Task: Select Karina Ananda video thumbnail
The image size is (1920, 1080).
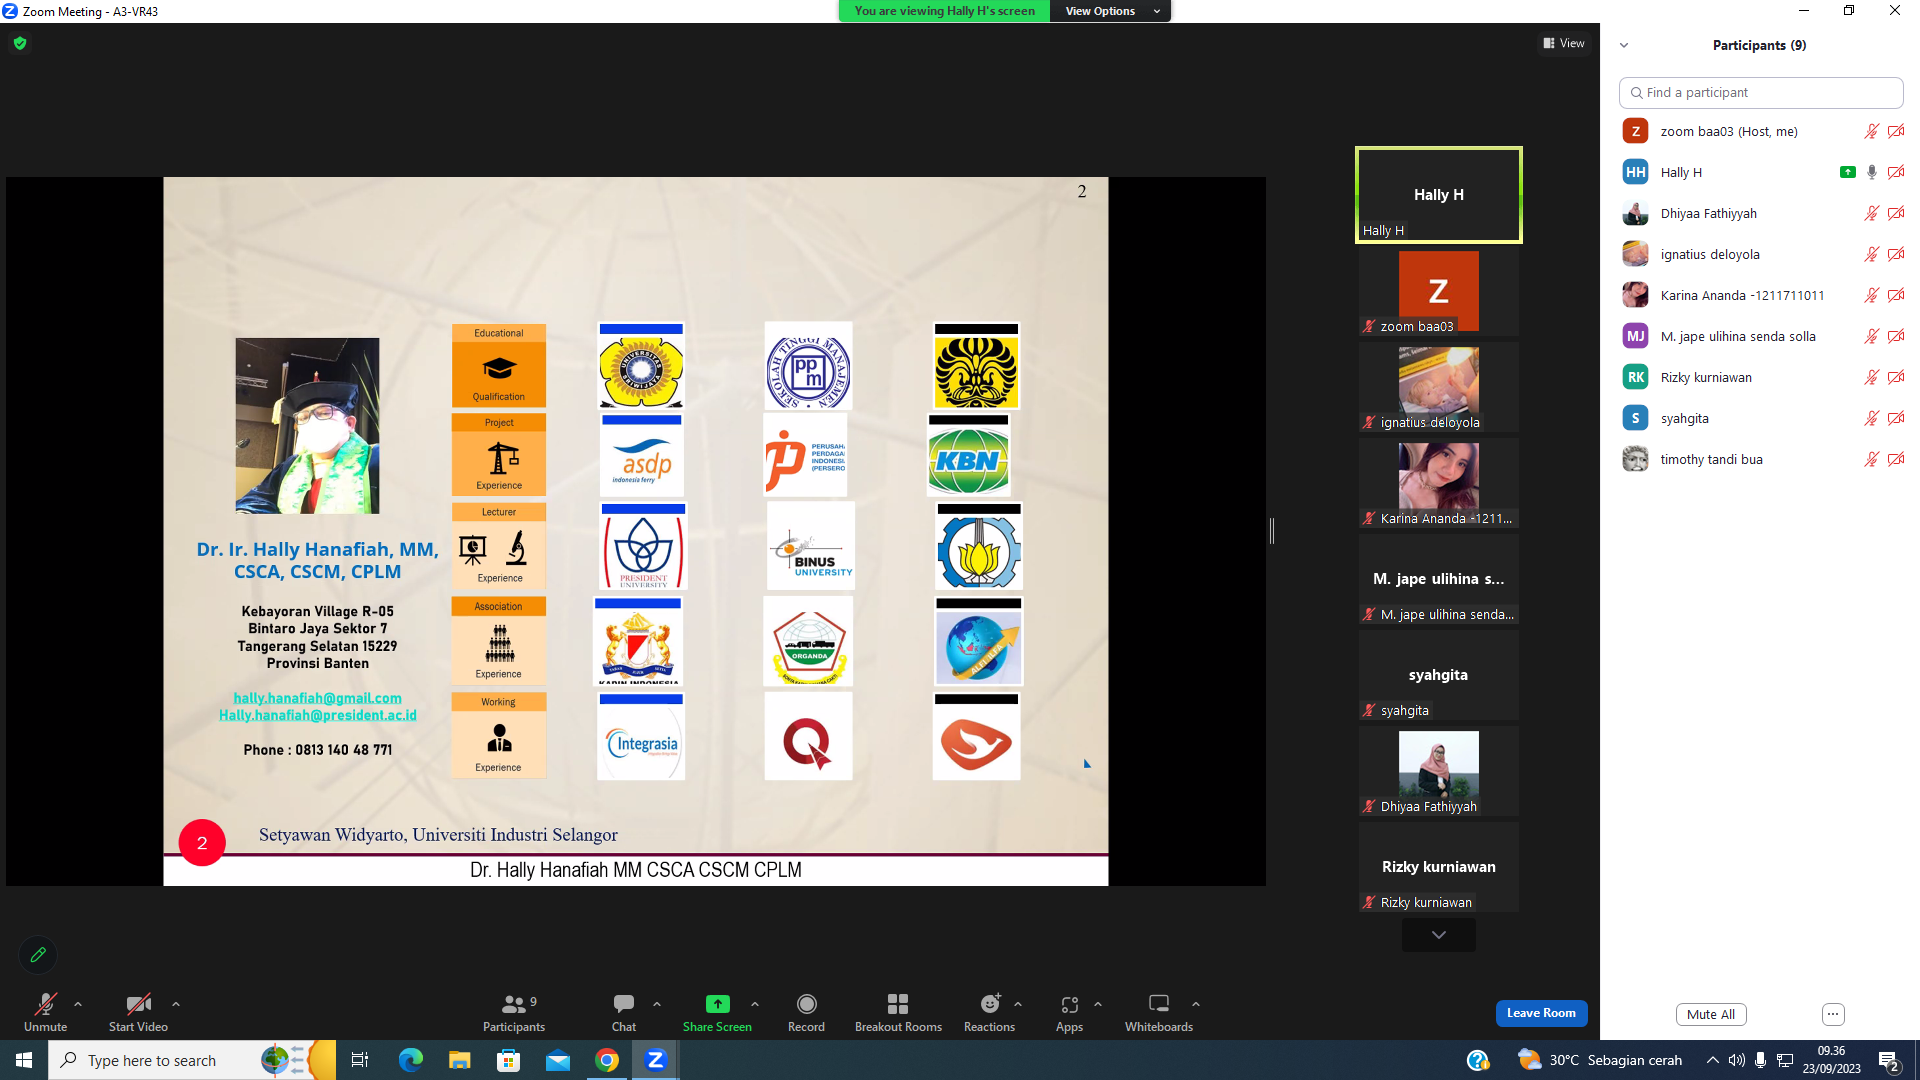Action: tap(1439, 485)
